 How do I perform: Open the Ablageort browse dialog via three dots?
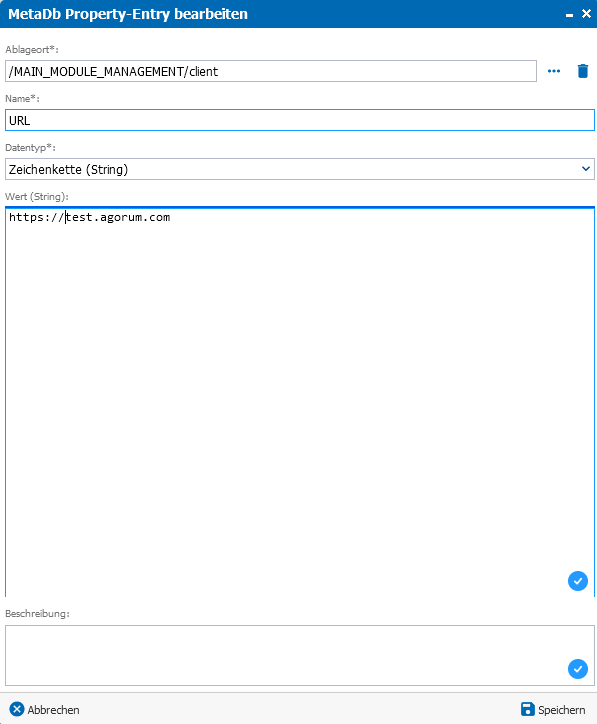coord(554,71)
